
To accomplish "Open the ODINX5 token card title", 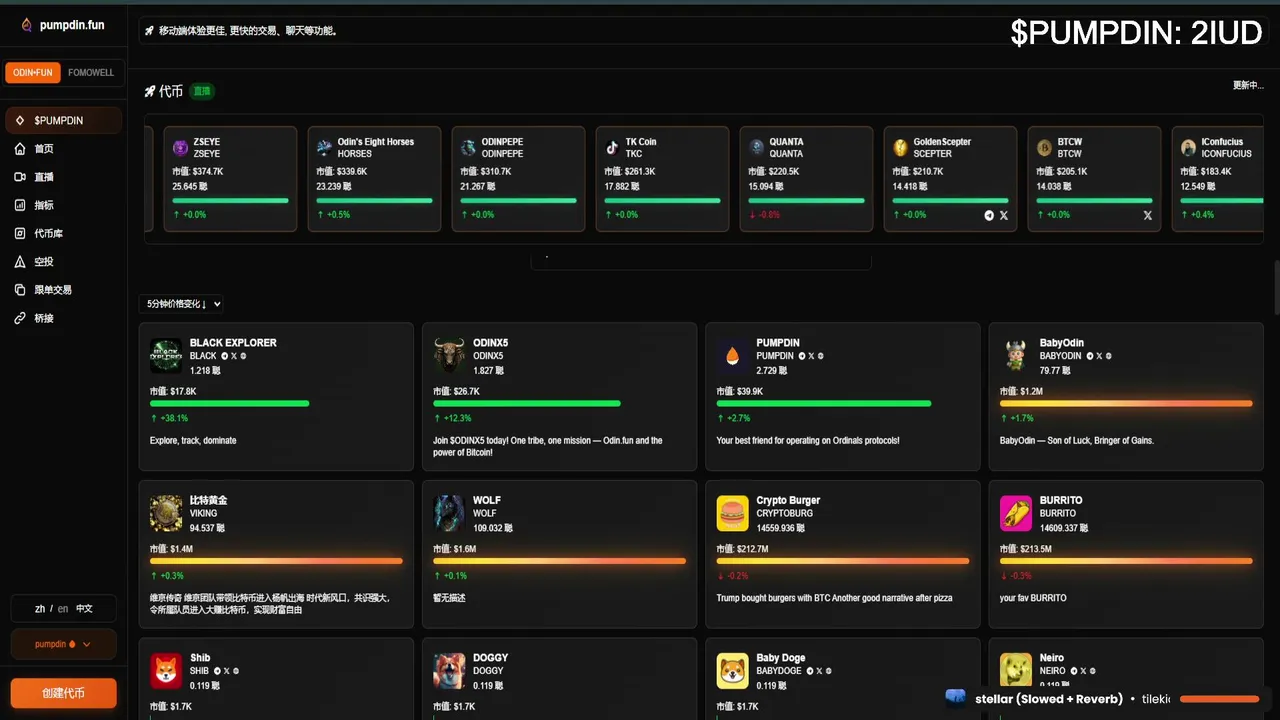I will [491, 343].
